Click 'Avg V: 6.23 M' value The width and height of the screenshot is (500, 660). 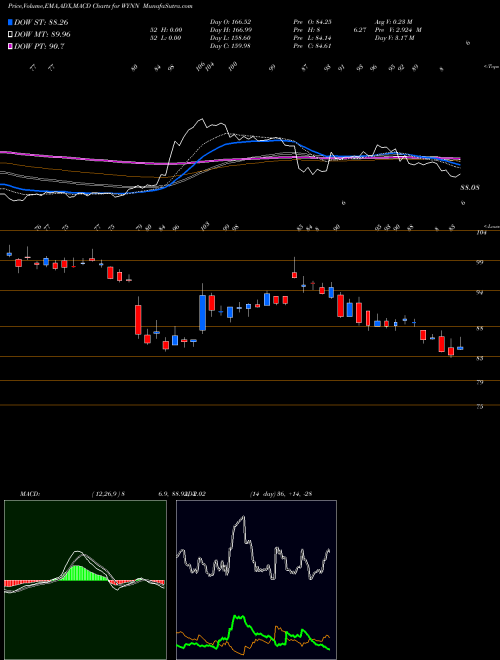[x=395, y=22]
